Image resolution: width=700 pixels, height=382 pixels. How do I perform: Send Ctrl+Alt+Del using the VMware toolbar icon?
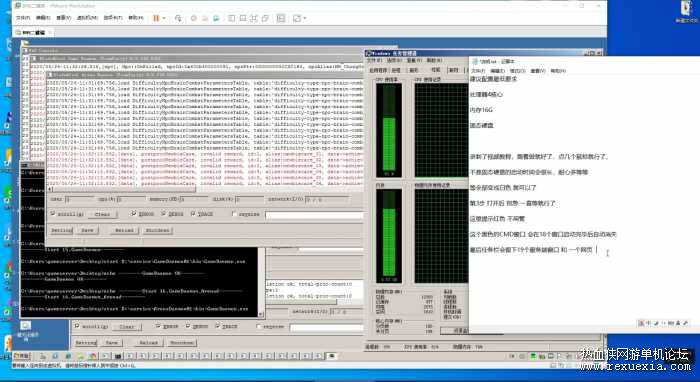click(178, 18)
